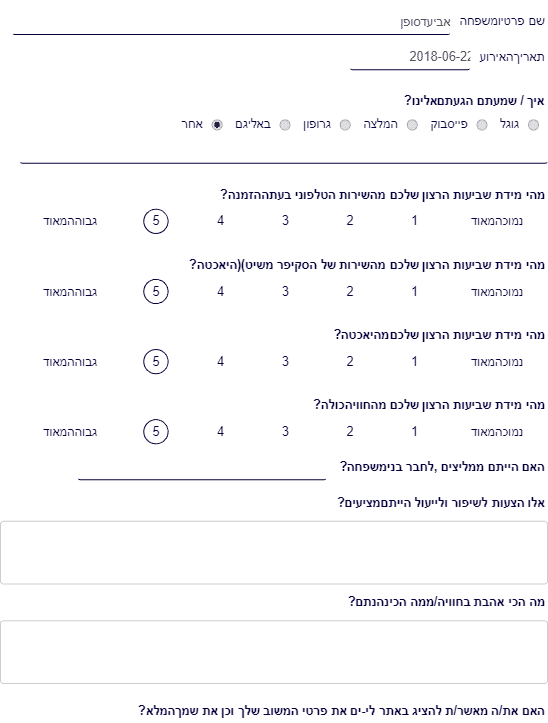Click the recommend-to-friend answer field

tap(202, 468)
